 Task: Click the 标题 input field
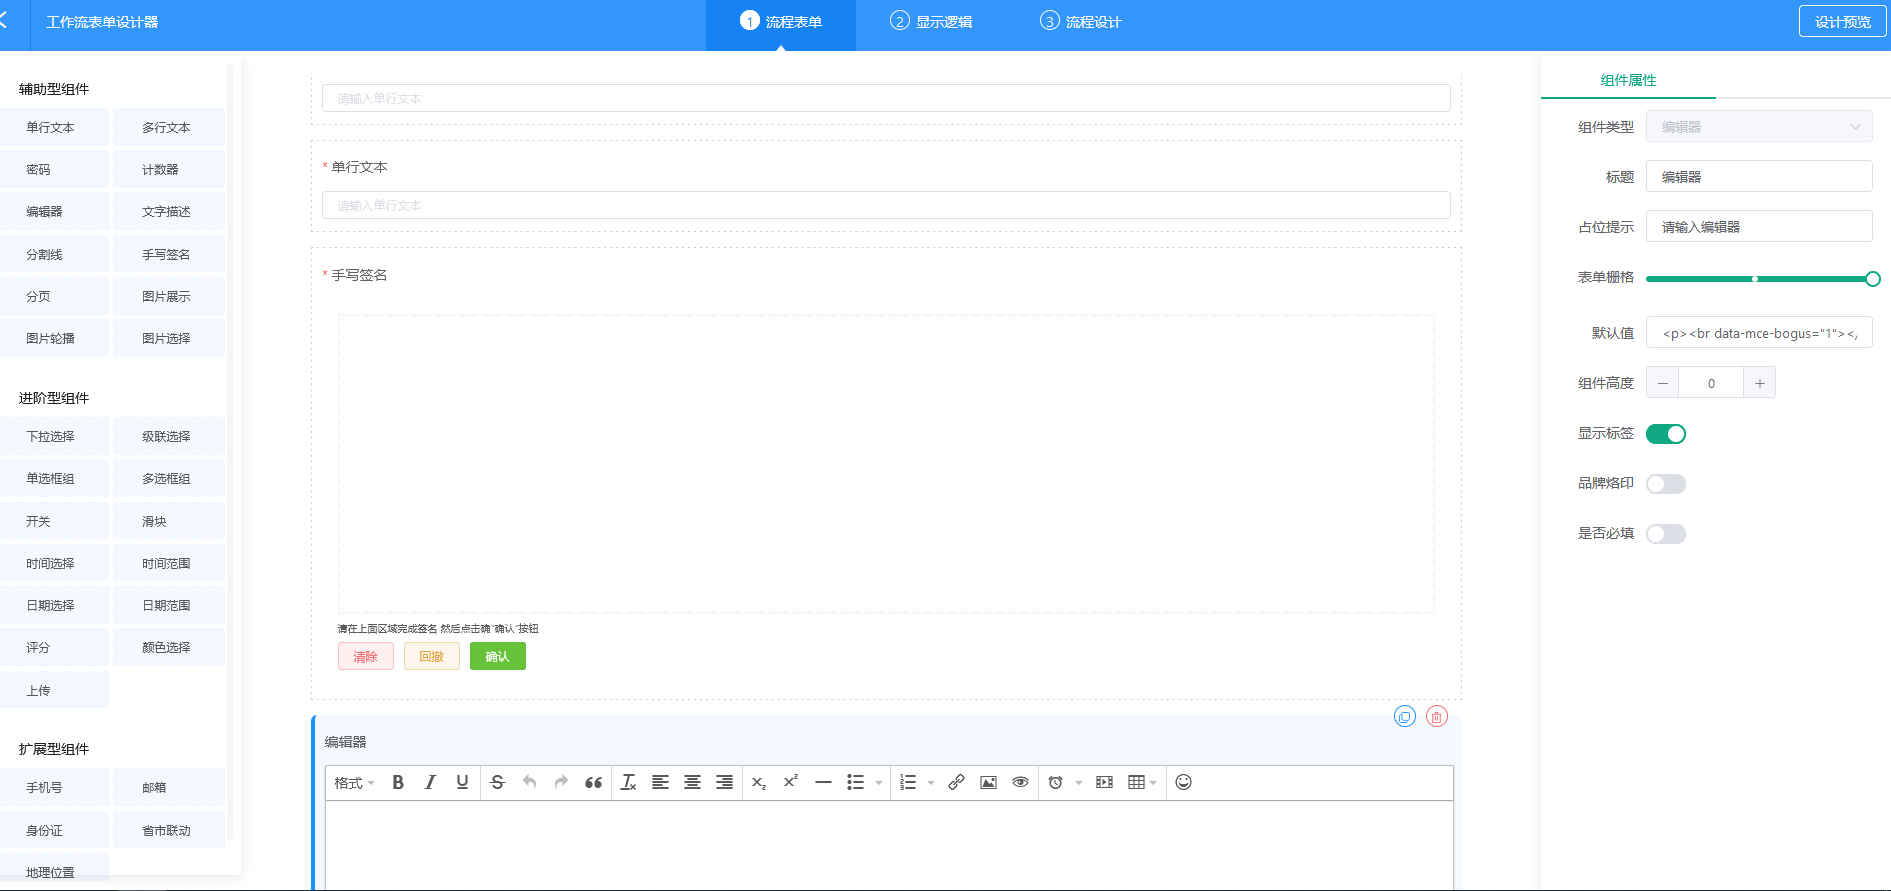[x=1759, y=177]
